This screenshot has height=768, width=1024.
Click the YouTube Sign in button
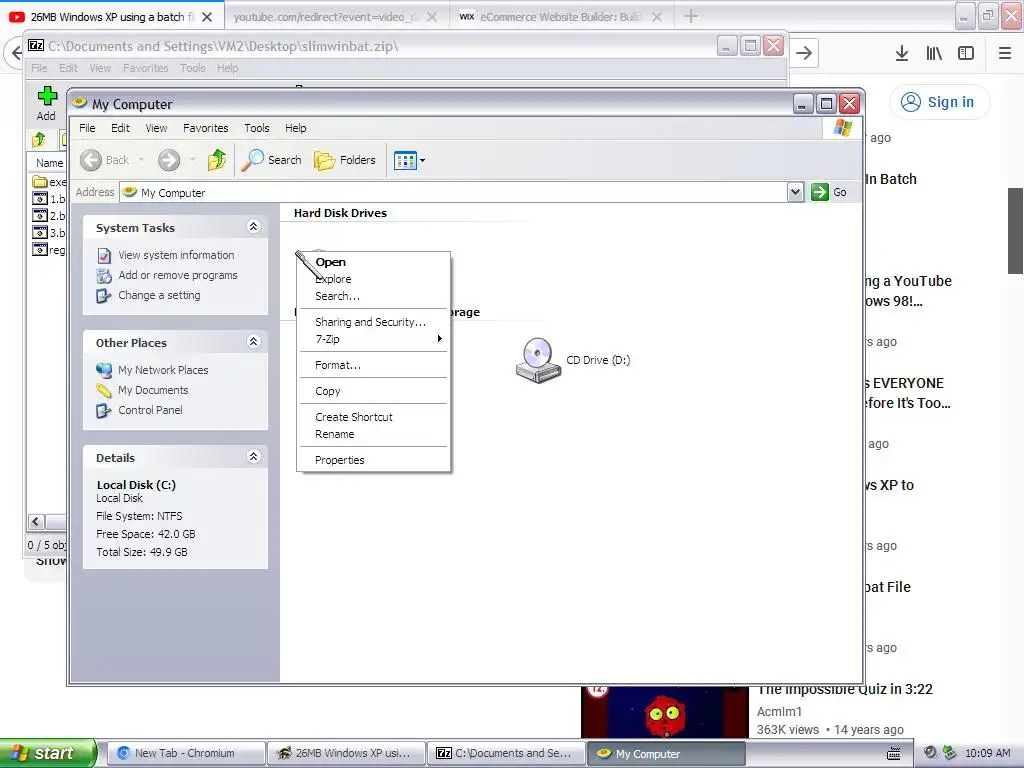coord(938,102)
